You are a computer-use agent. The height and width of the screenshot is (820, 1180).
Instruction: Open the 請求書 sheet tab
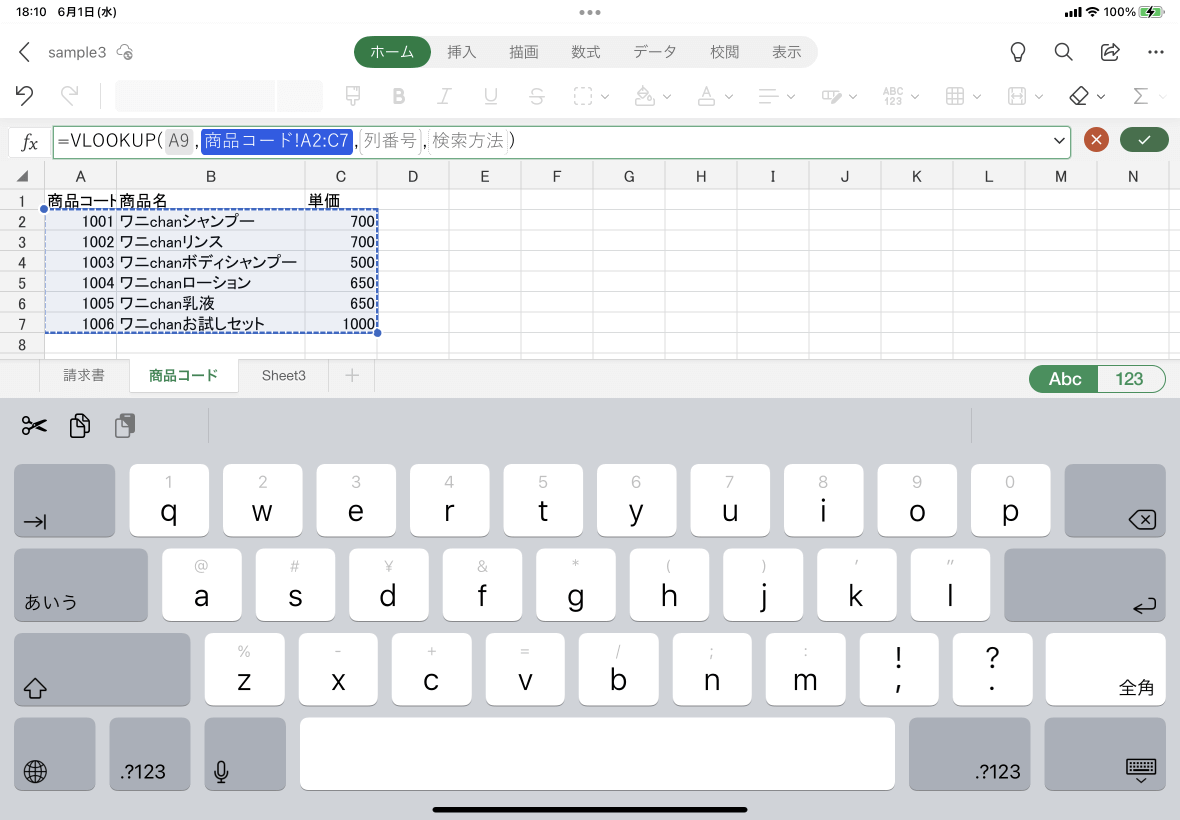pos(84,375)
